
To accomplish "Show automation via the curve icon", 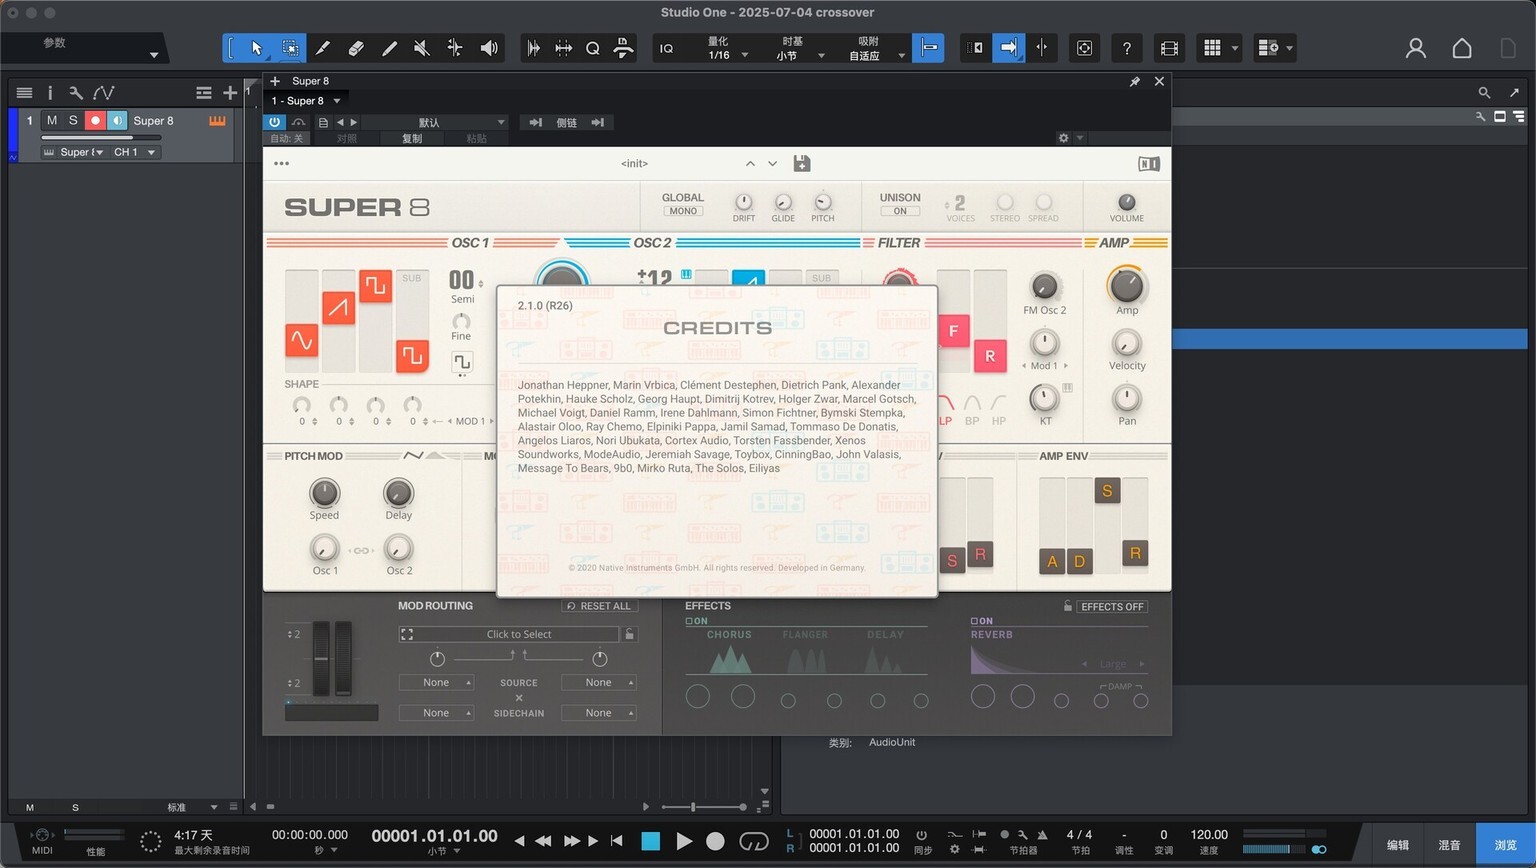I will pos(104,92).
